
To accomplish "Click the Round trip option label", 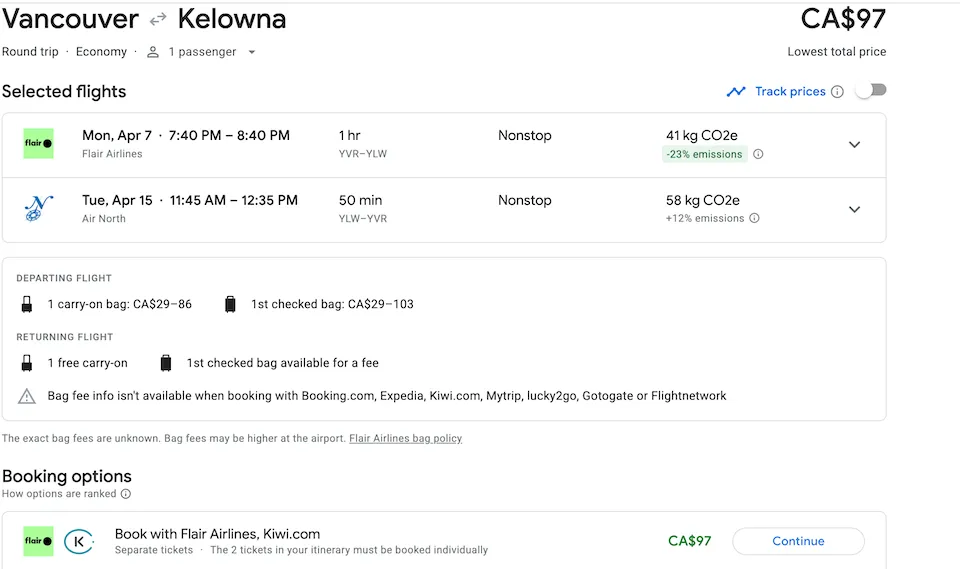I will (x=30, y=52).
